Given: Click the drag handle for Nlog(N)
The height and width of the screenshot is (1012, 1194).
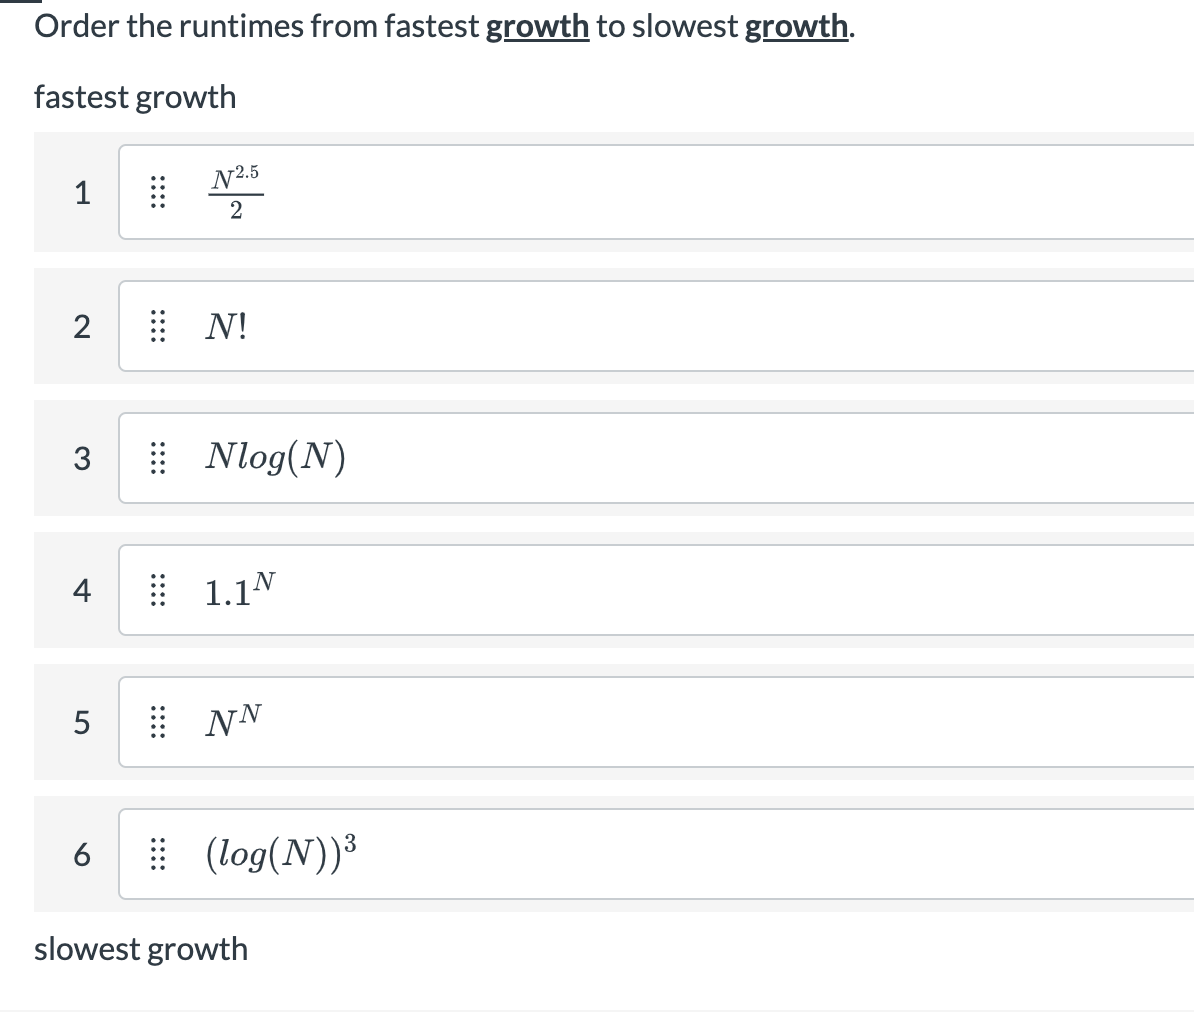Looking at the screenshot, I should [x=156, y=458].
